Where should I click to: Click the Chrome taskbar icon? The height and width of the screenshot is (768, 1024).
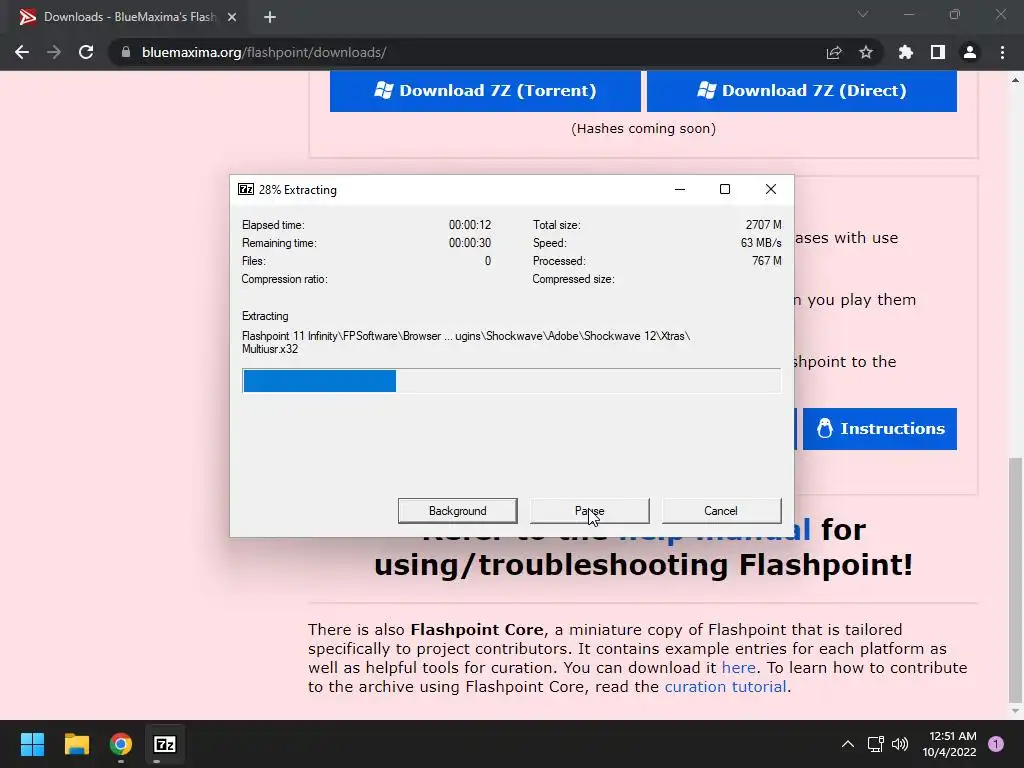121,744
